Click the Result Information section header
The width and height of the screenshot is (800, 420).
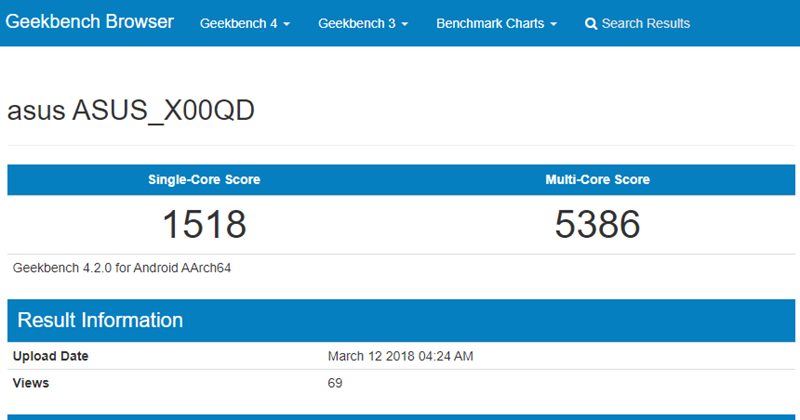click(x=100, y=320)
